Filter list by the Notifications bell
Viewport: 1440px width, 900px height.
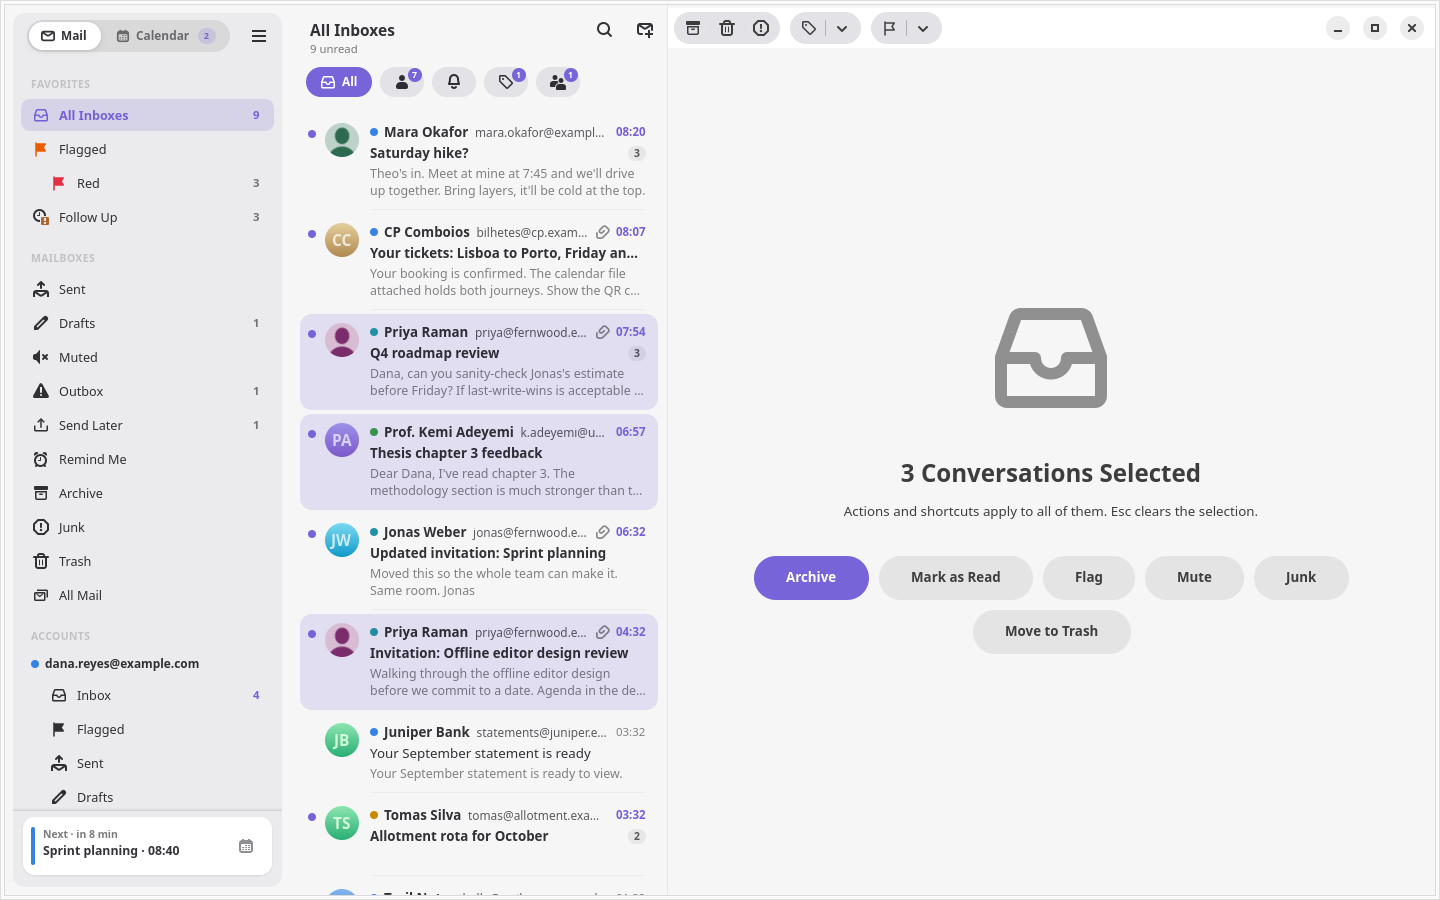454,82
